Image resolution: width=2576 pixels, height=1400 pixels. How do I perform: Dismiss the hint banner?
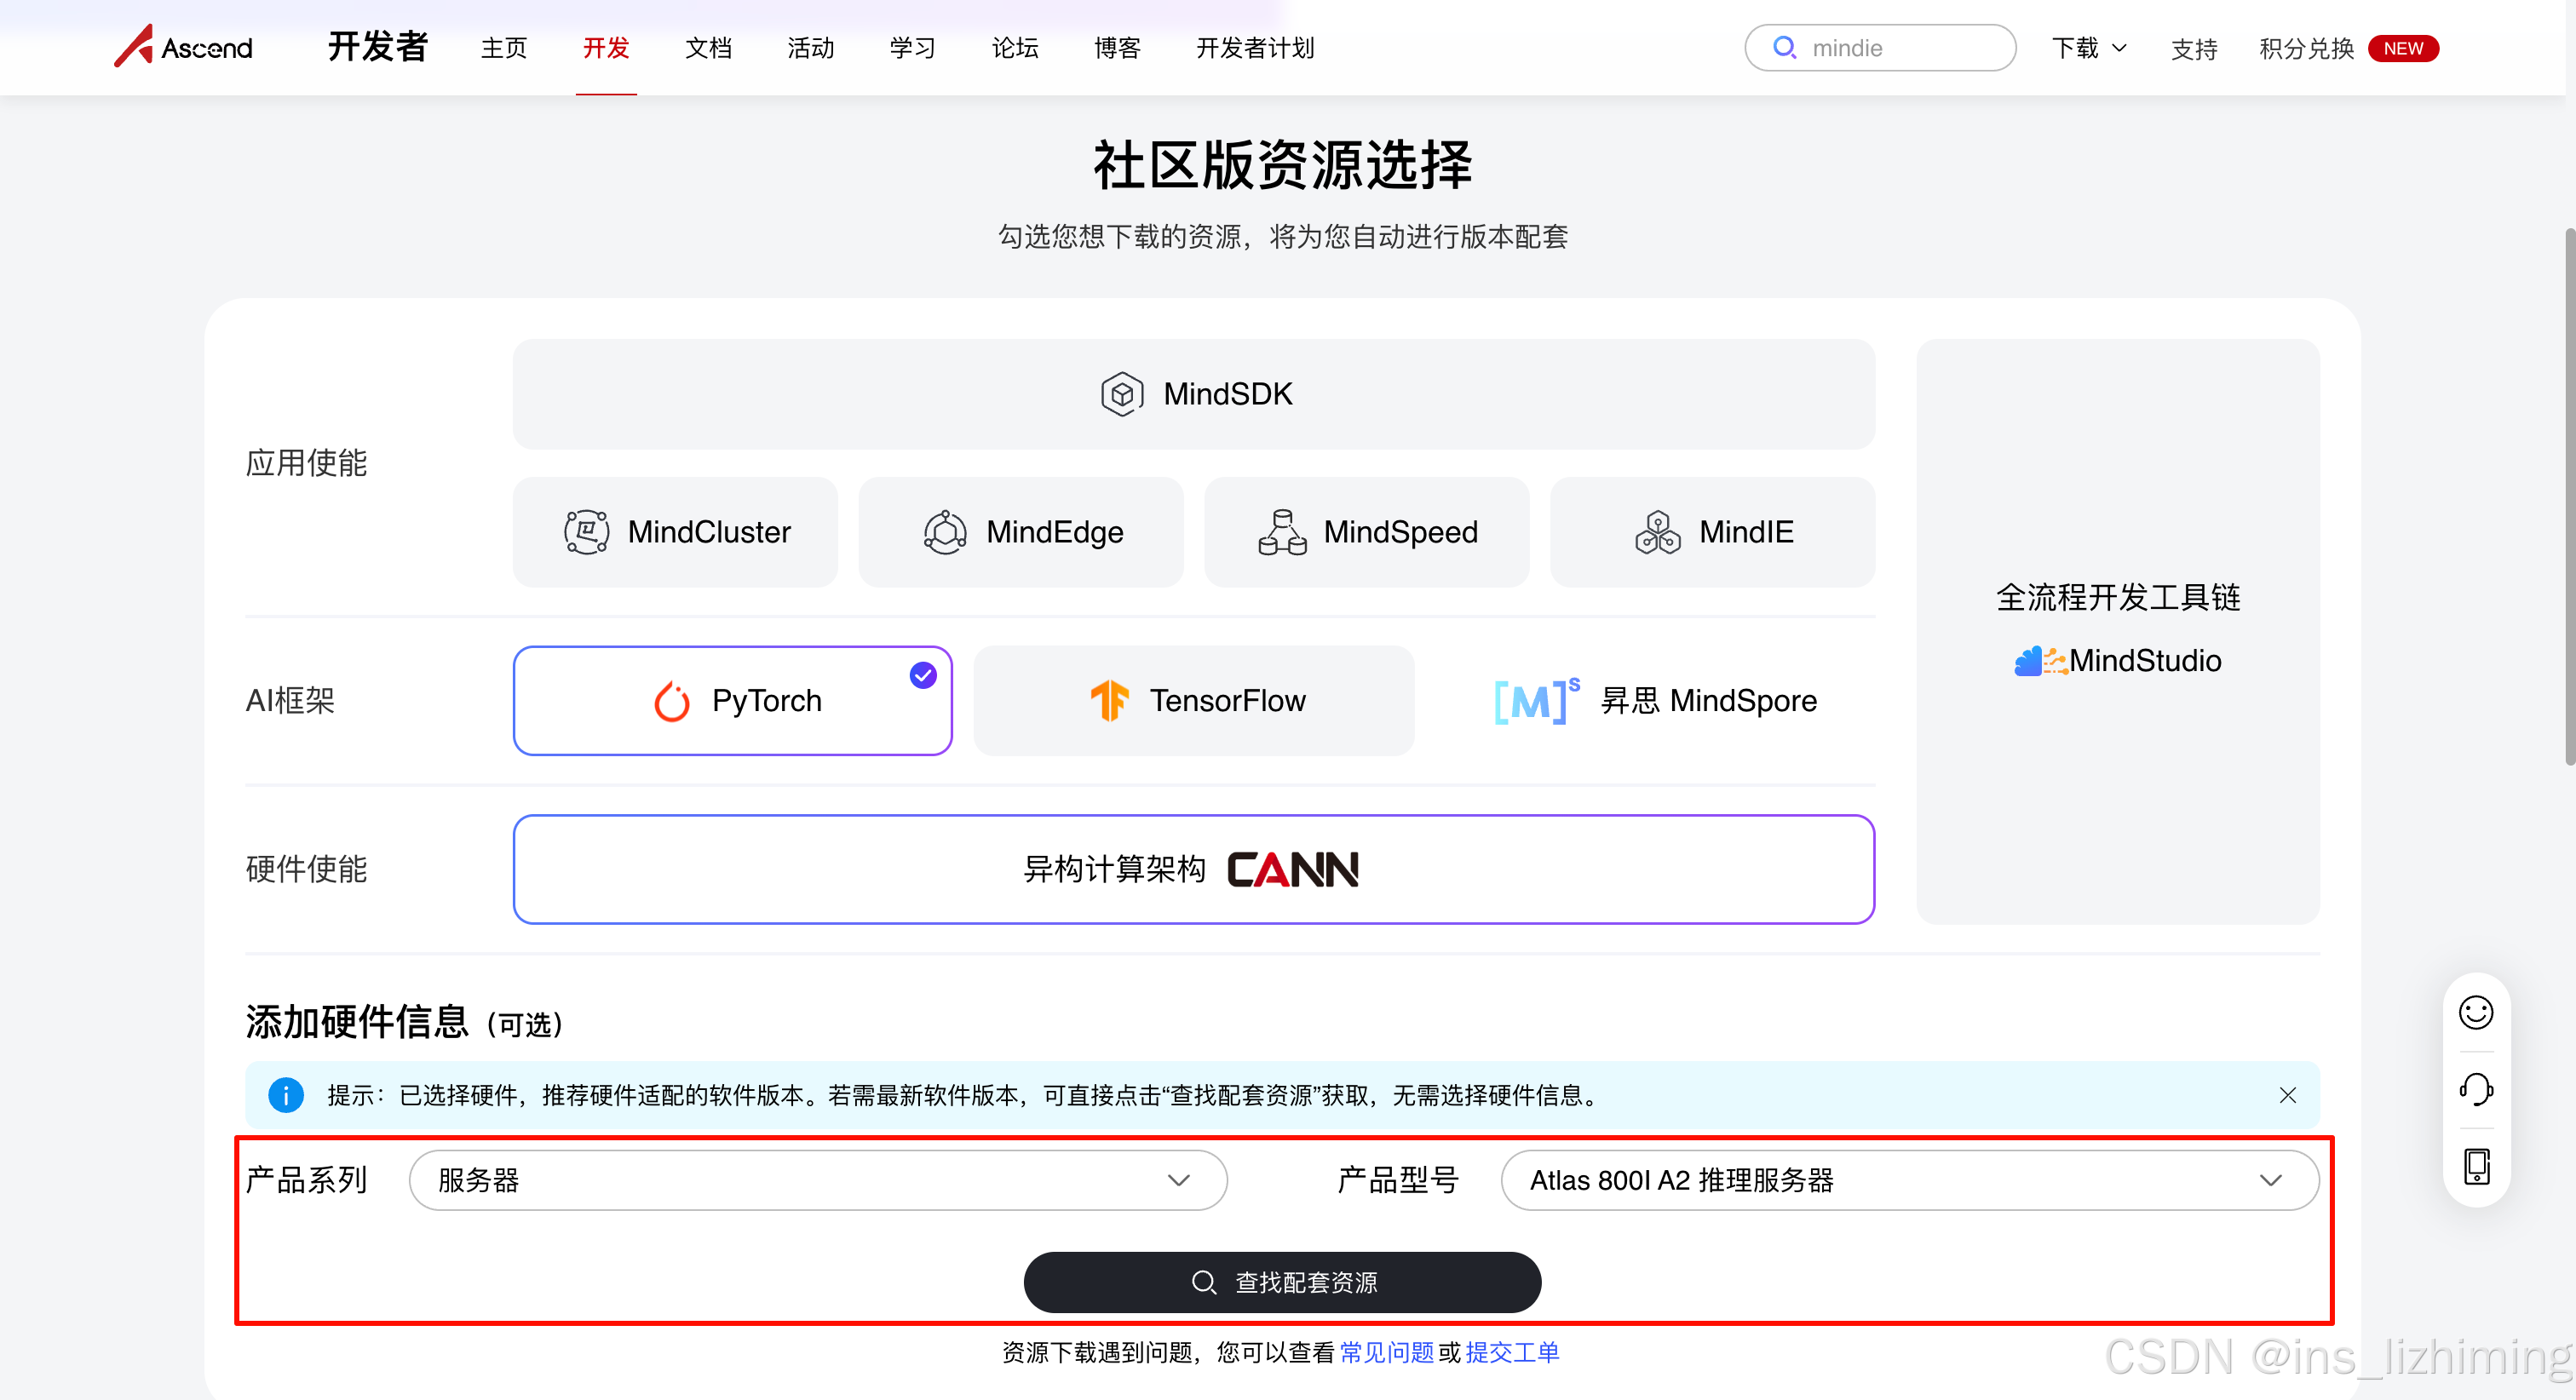tap(2287, 1095)
